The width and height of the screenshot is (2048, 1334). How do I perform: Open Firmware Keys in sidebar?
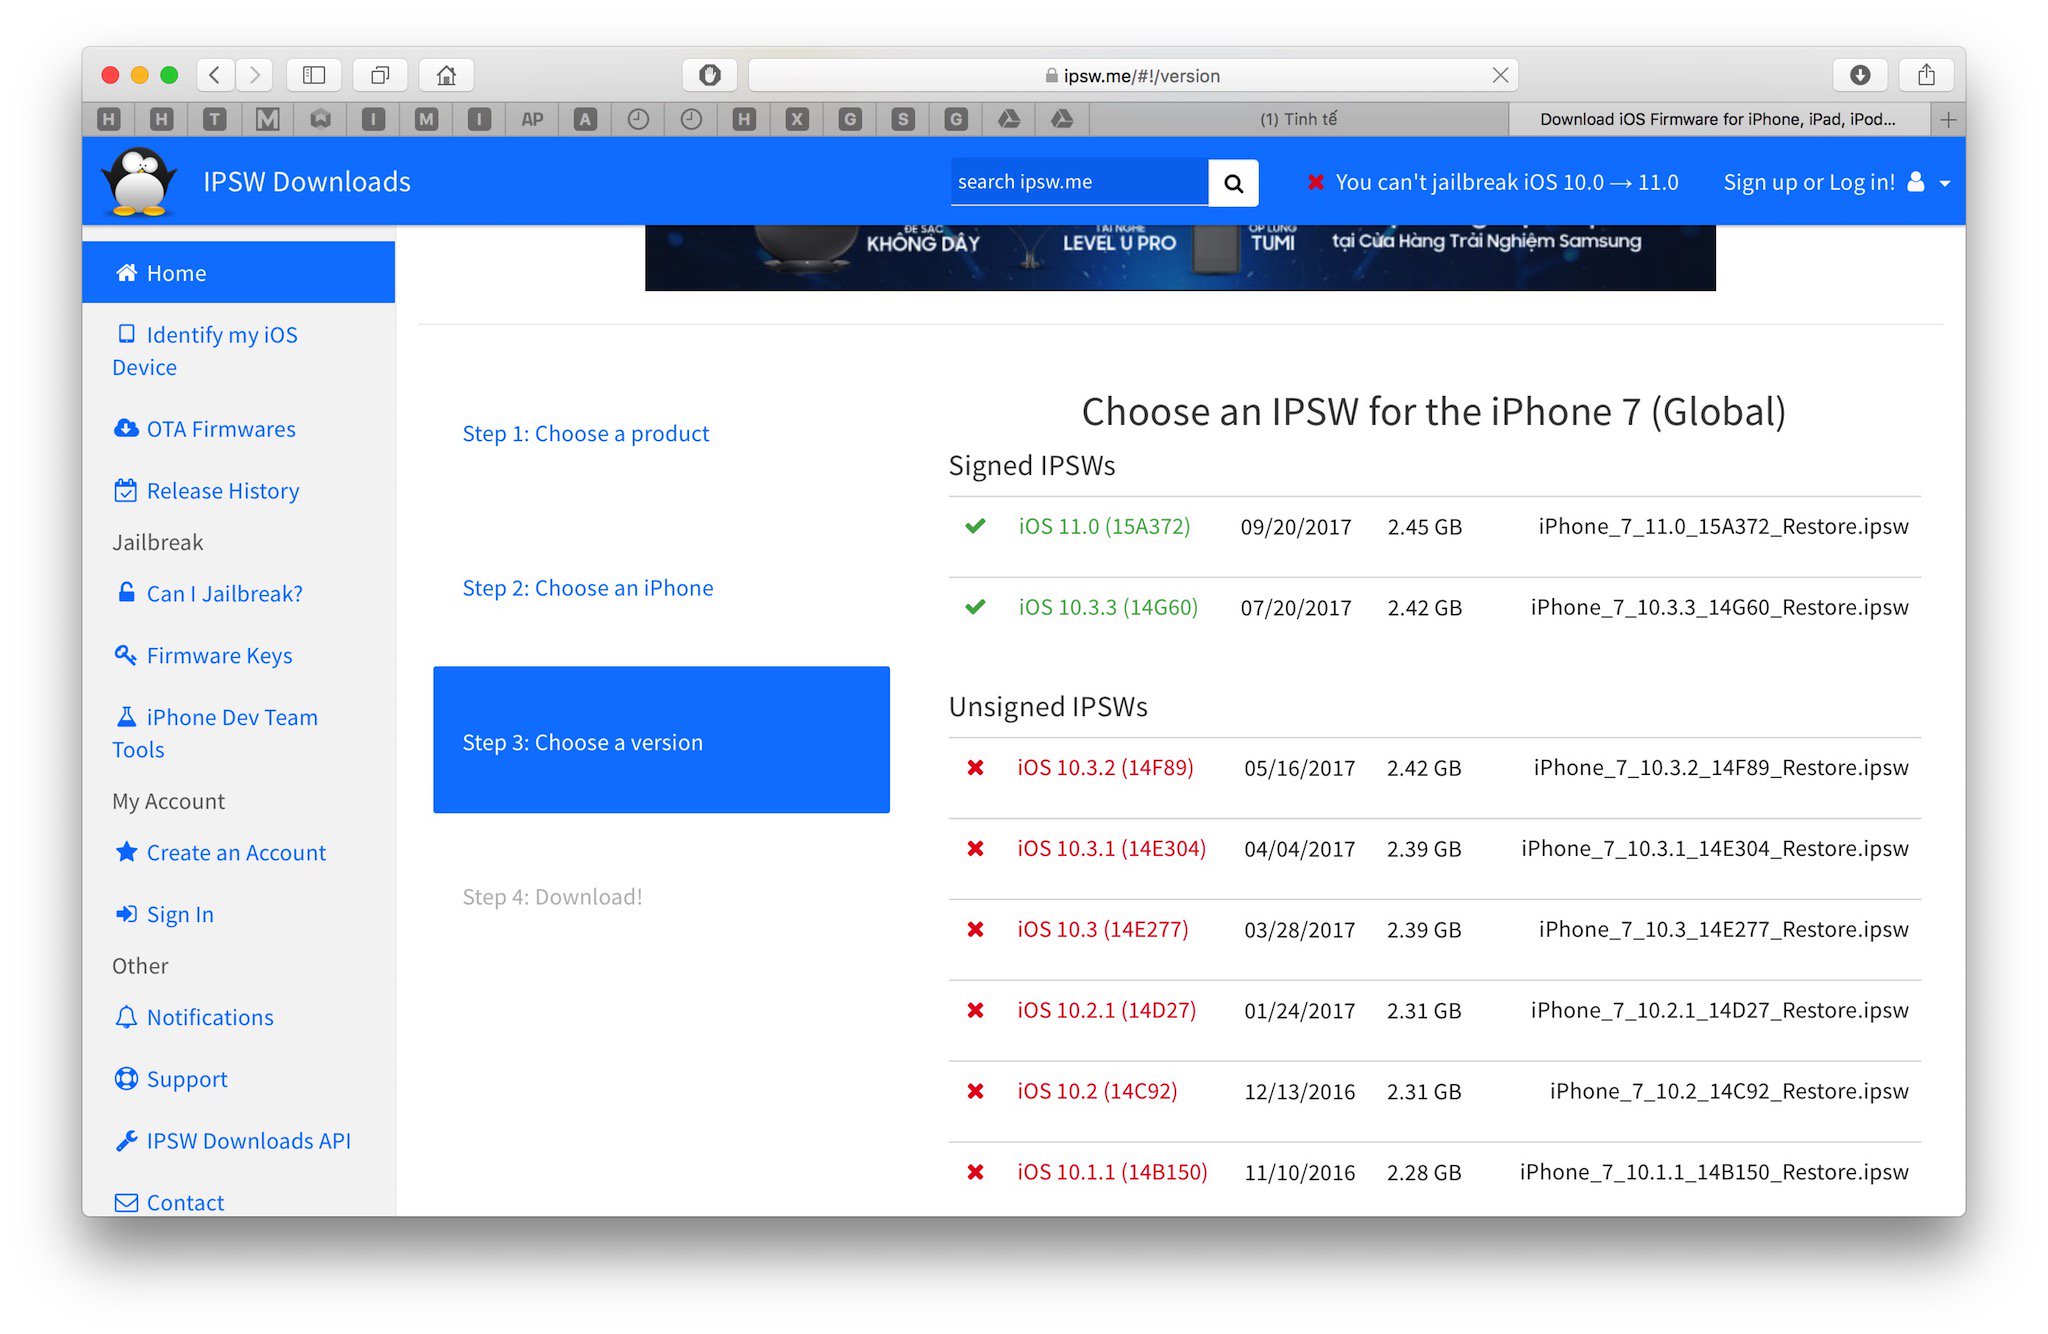219,656
